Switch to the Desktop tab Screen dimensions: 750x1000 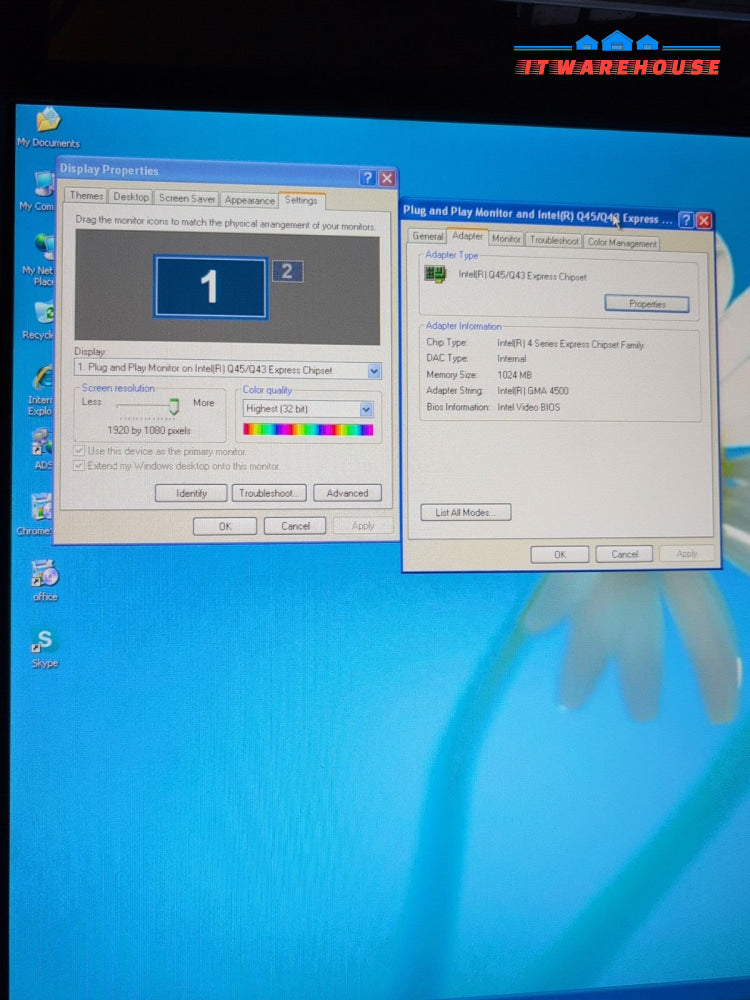[x=131, y=197]
